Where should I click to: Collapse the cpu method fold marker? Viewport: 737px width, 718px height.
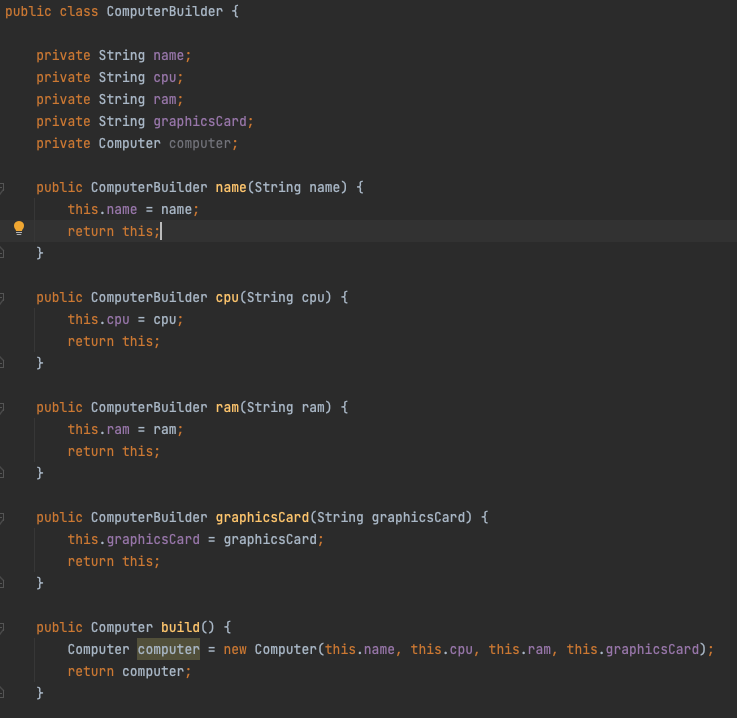2,298
